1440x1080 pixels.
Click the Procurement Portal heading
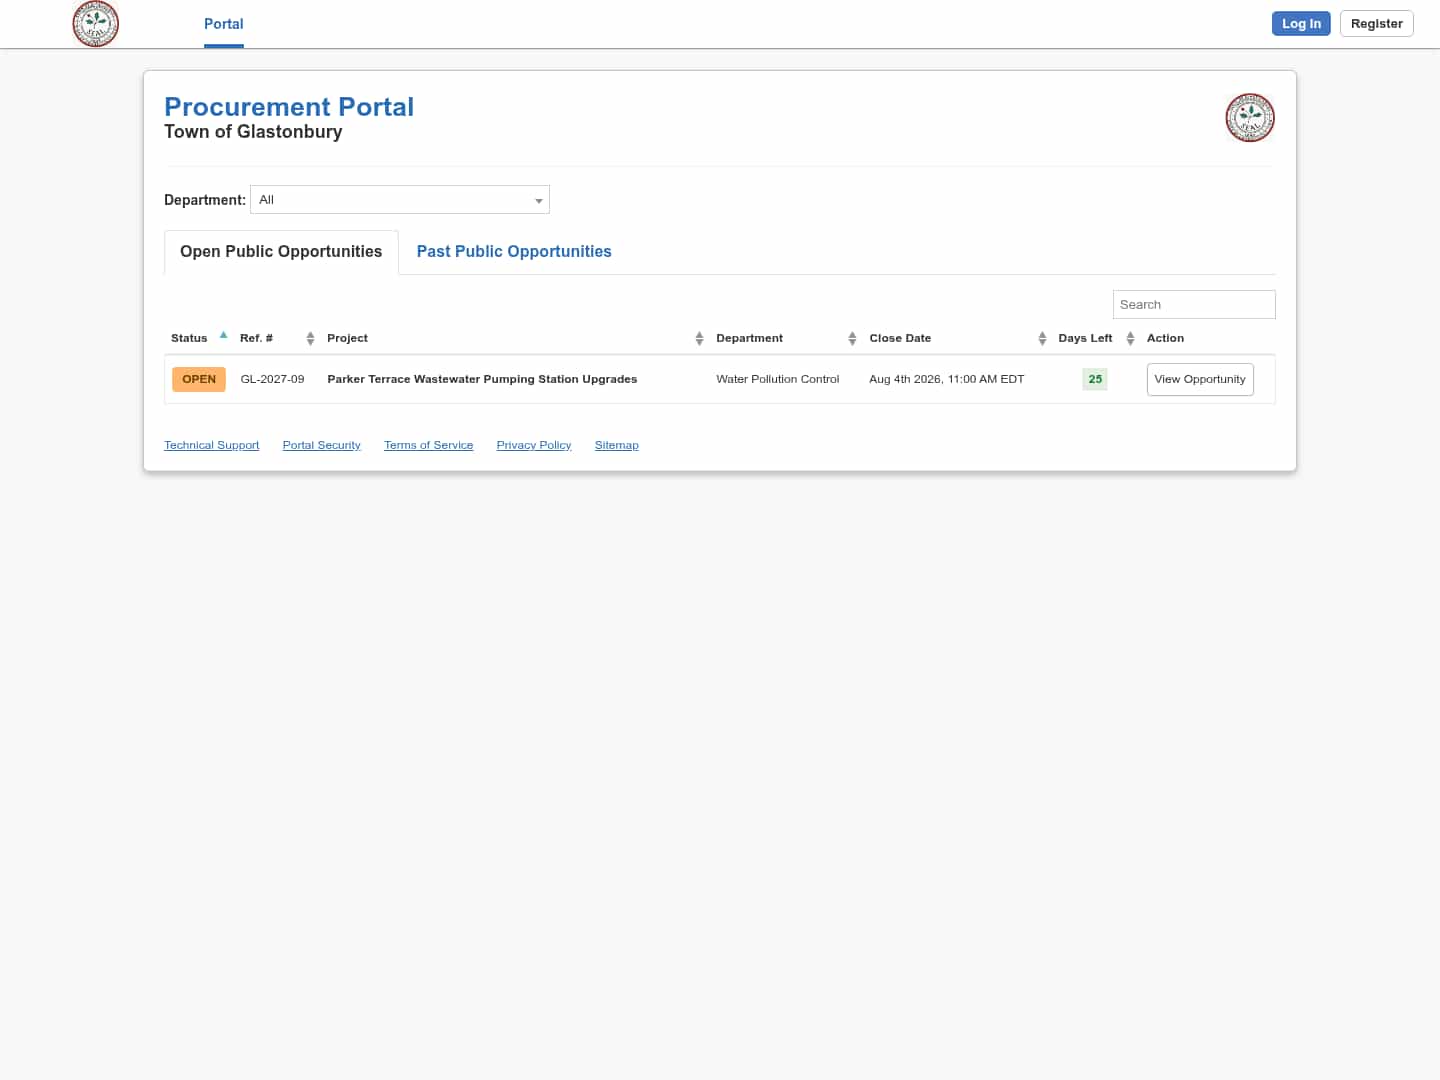click(289, 107)
